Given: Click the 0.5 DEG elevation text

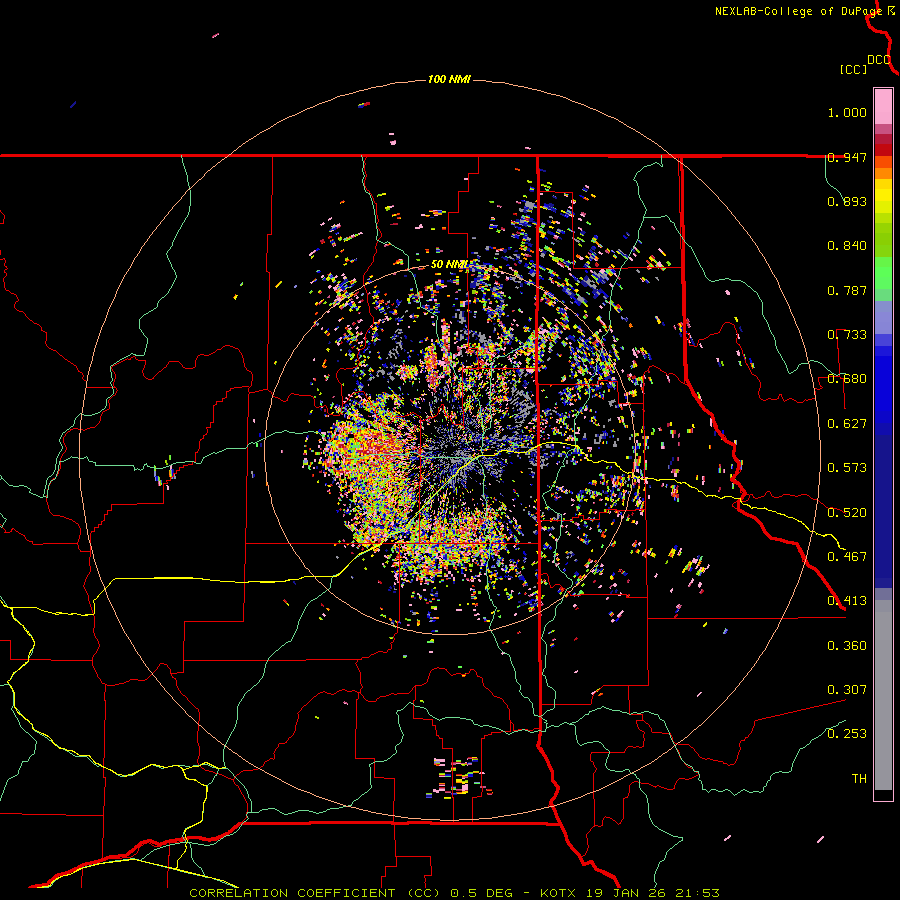Looking at the screenshot, I should [482, 893].
